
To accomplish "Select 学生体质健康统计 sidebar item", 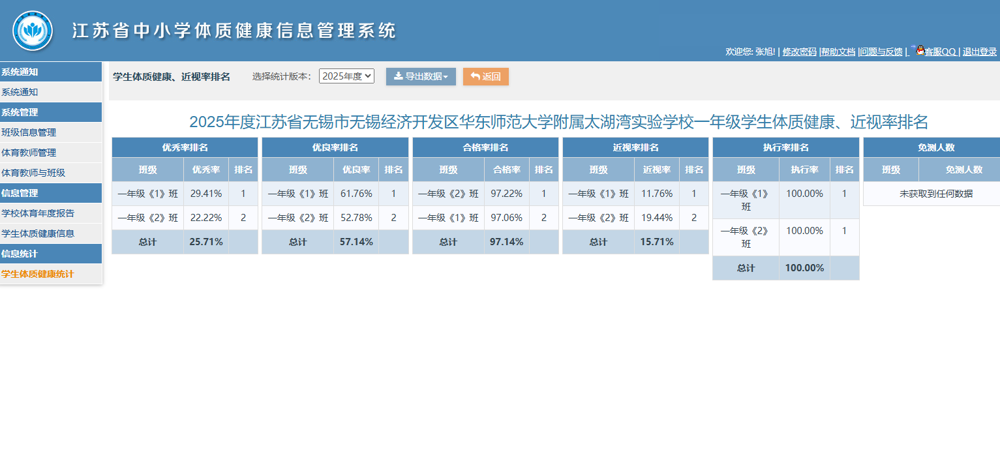I will 38,274.
